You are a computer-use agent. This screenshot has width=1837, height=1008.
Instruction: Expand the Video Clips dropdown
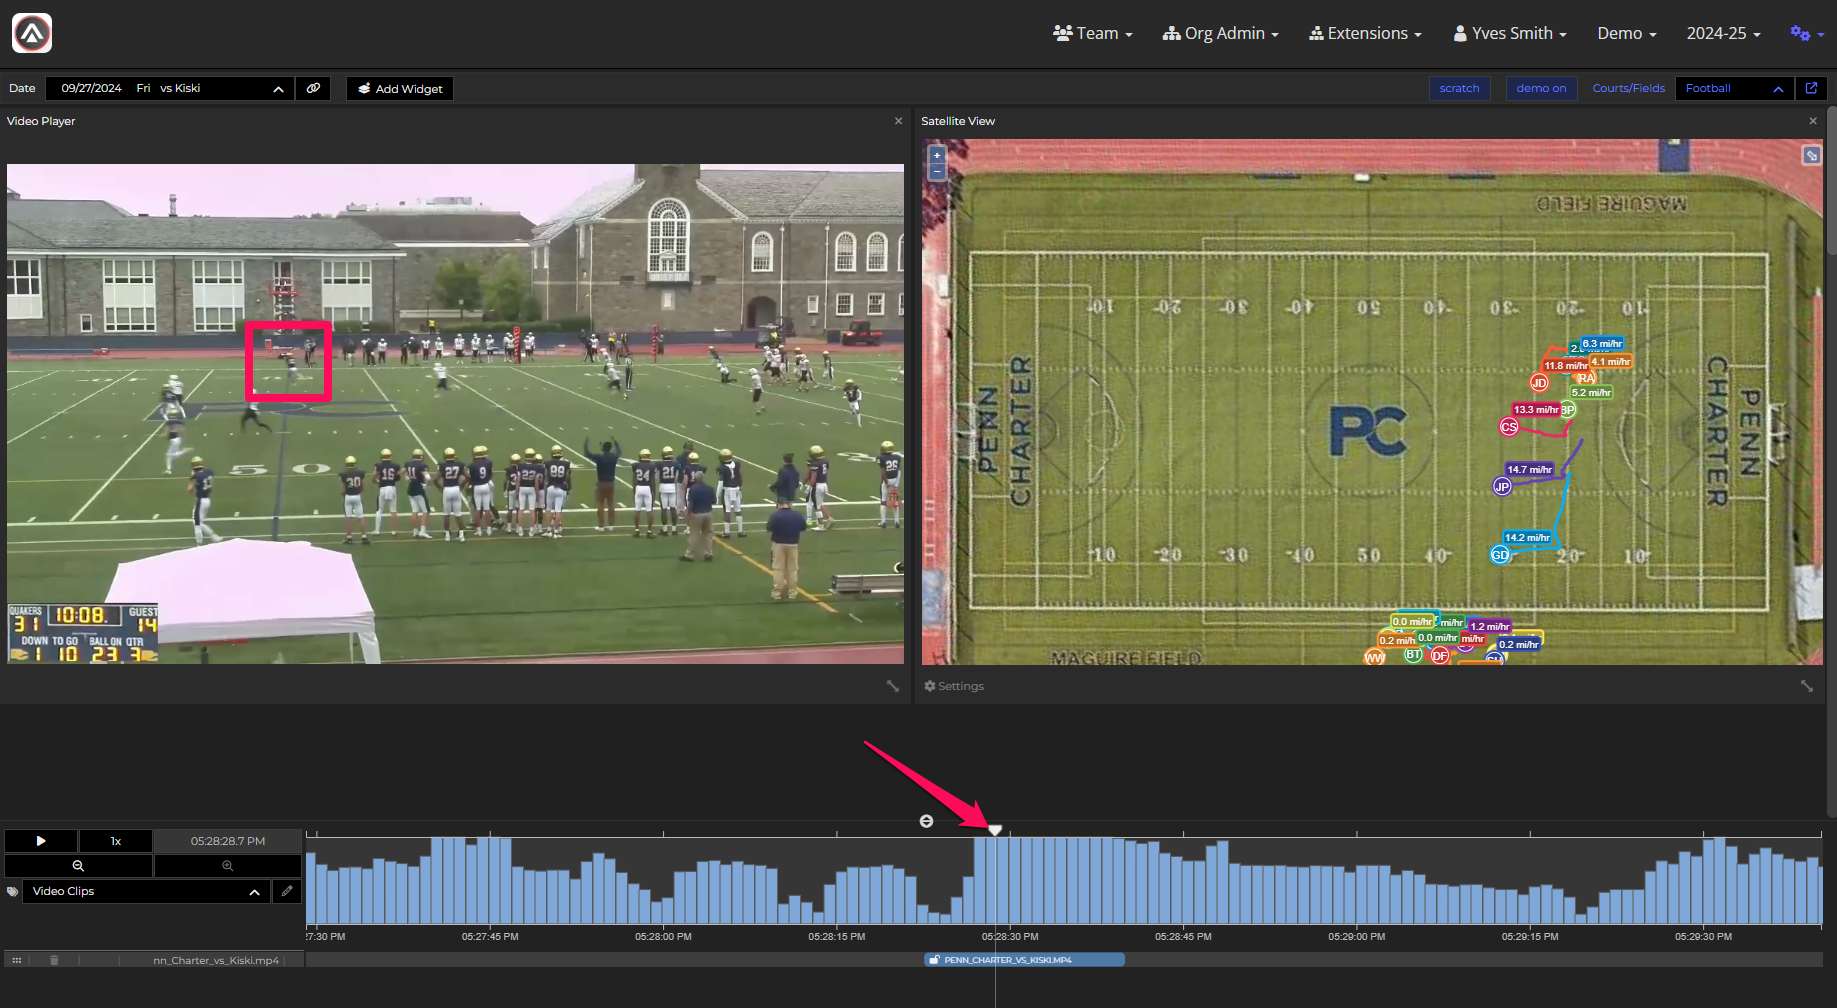click(x=147, y=891)
